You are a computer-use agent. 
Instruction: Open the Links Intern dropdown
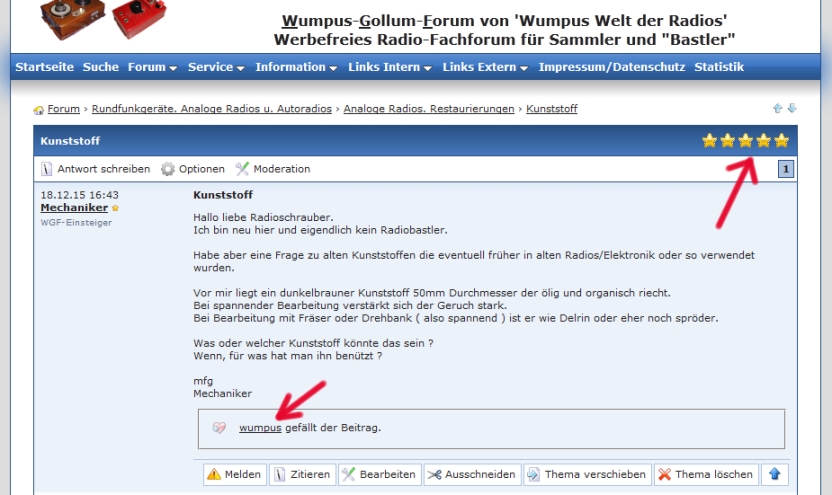point(390,67)
